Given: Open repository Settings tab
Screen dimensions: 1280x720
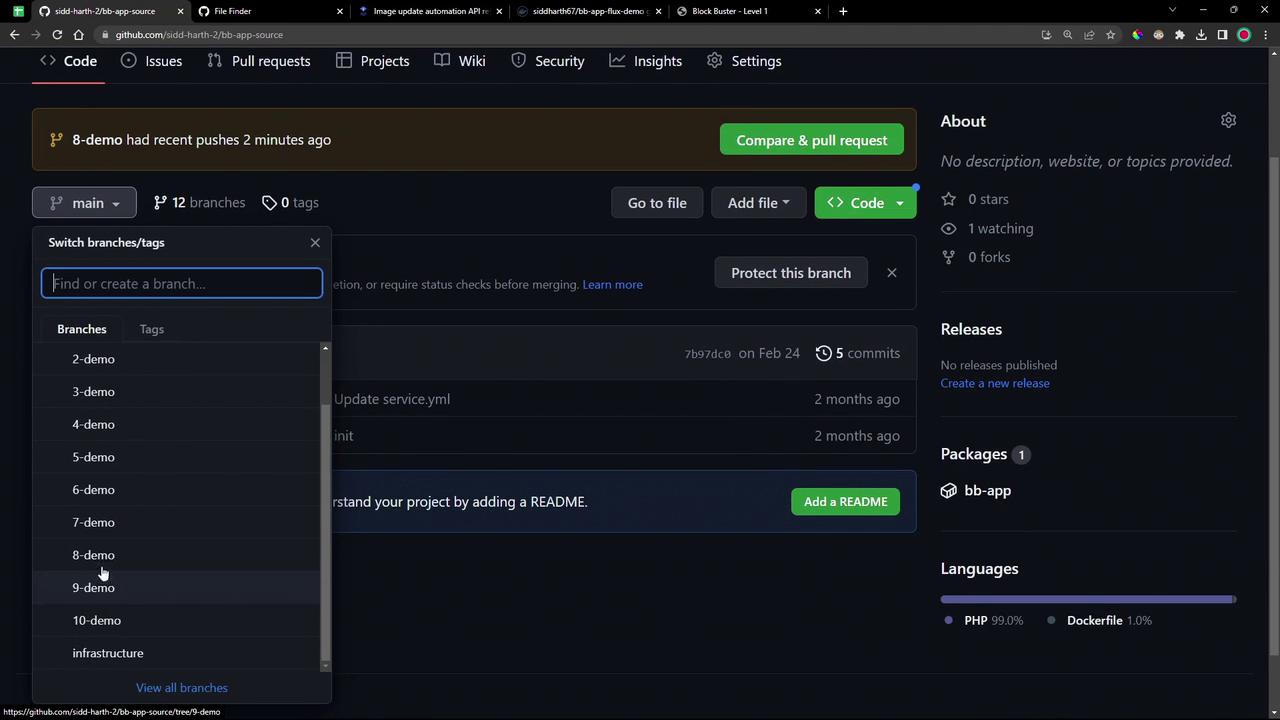Looking at the screenshot, I should click(743, 61).
